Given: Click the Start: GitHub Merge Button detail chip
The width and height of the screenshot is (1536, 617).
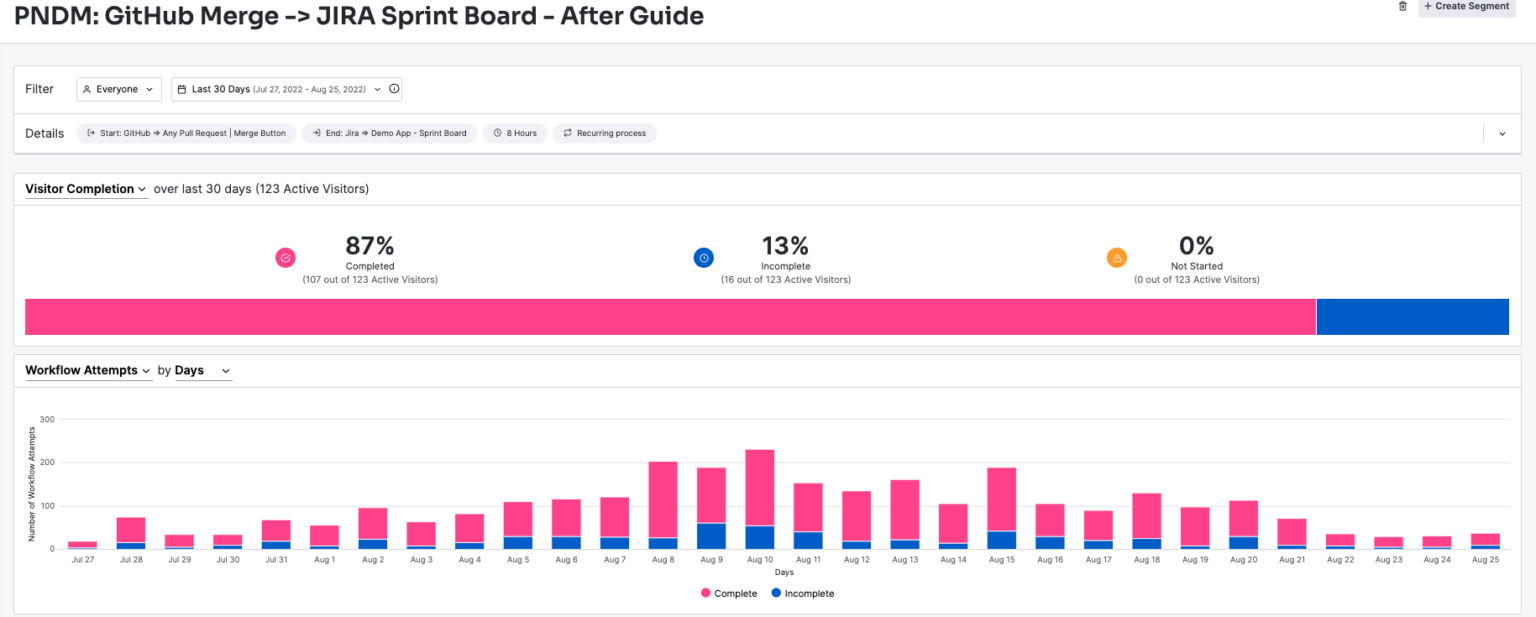Looking at the screenshot, I should (x=186, y=133).
